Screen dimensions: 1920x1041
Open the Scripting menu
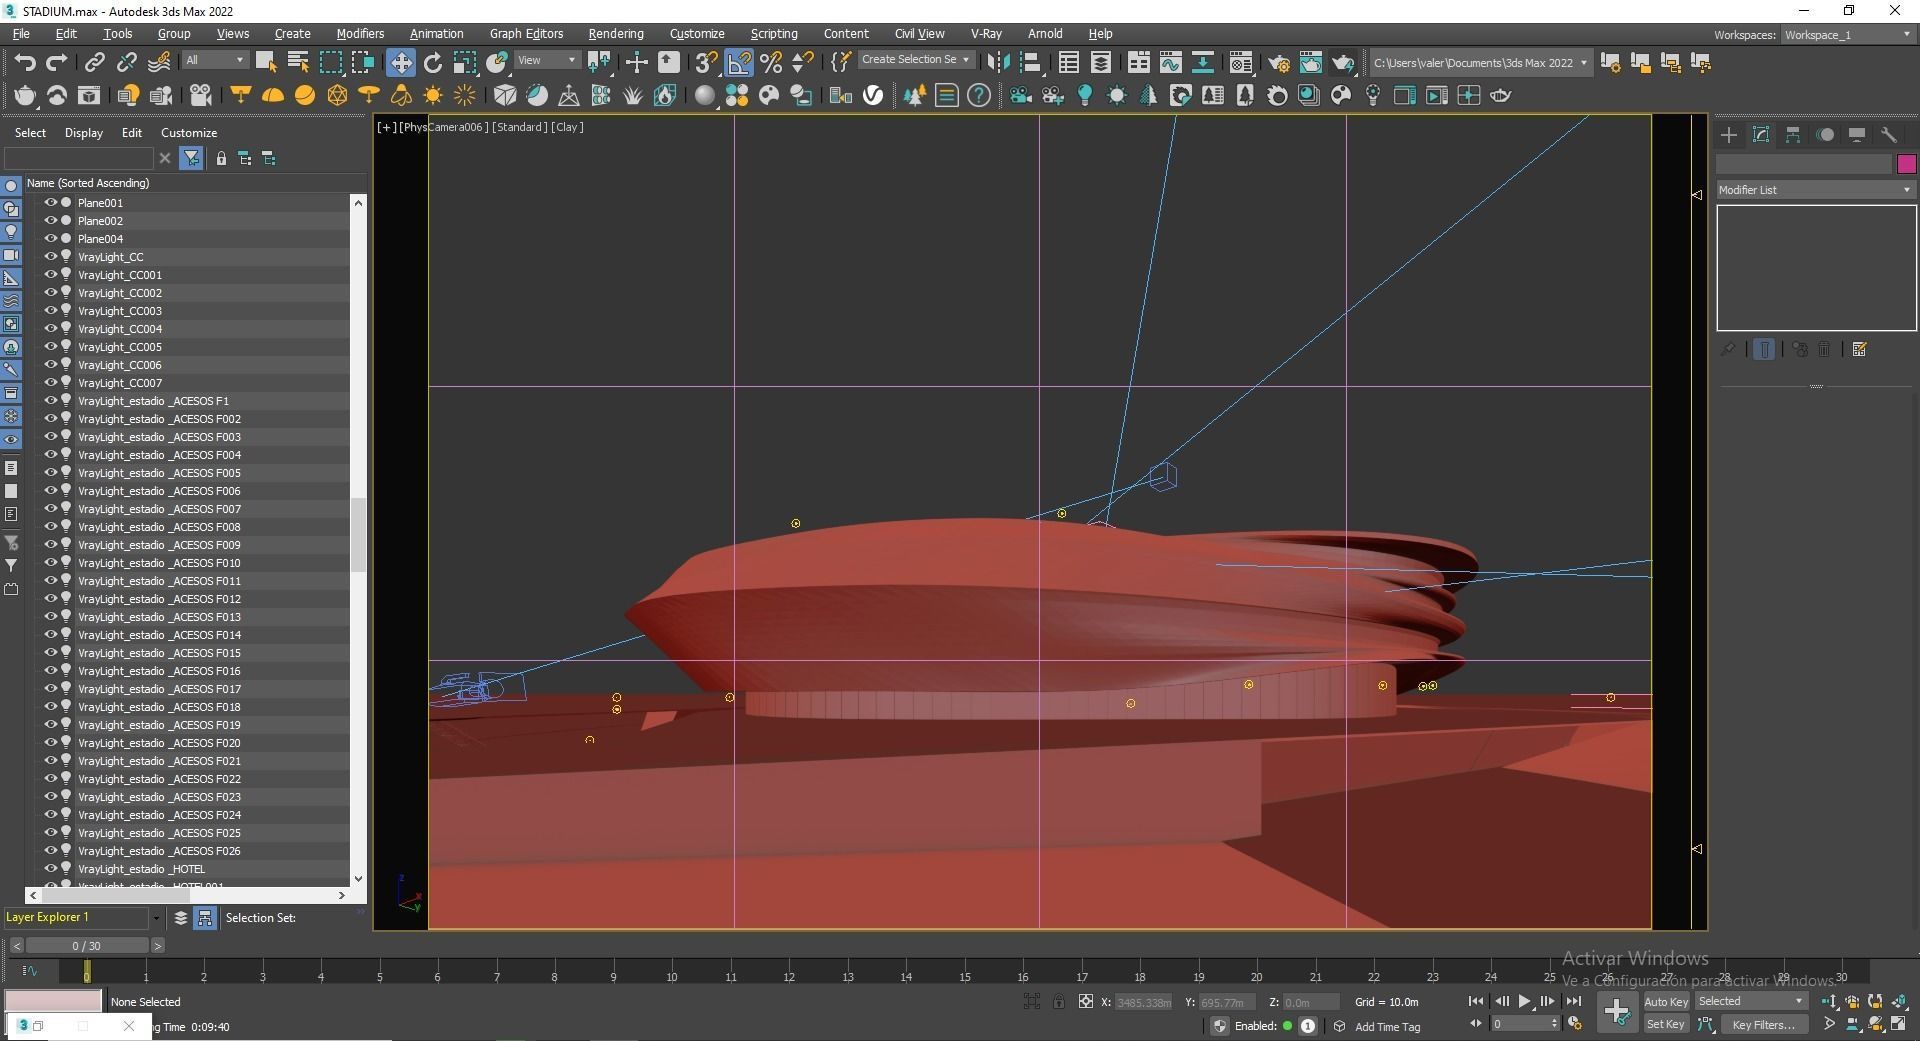[774, 34]
